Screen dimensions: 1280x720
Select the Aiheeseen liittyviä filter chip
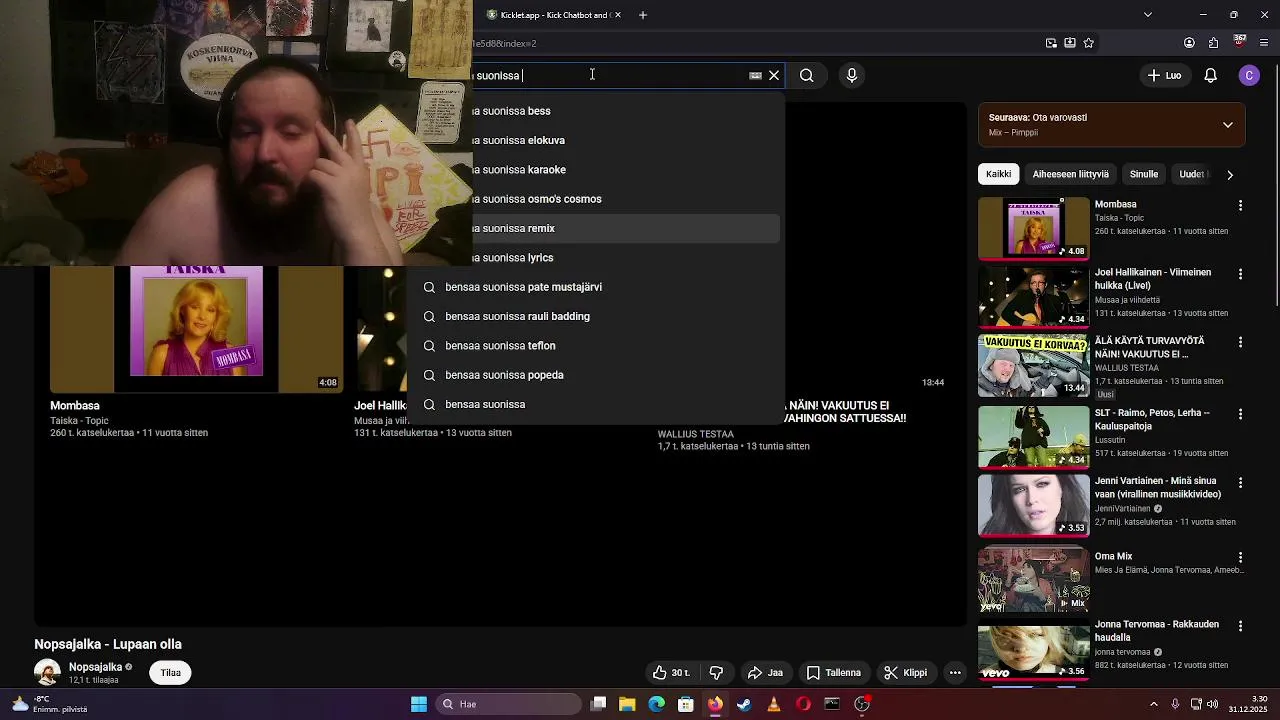tap(1070, 174)
